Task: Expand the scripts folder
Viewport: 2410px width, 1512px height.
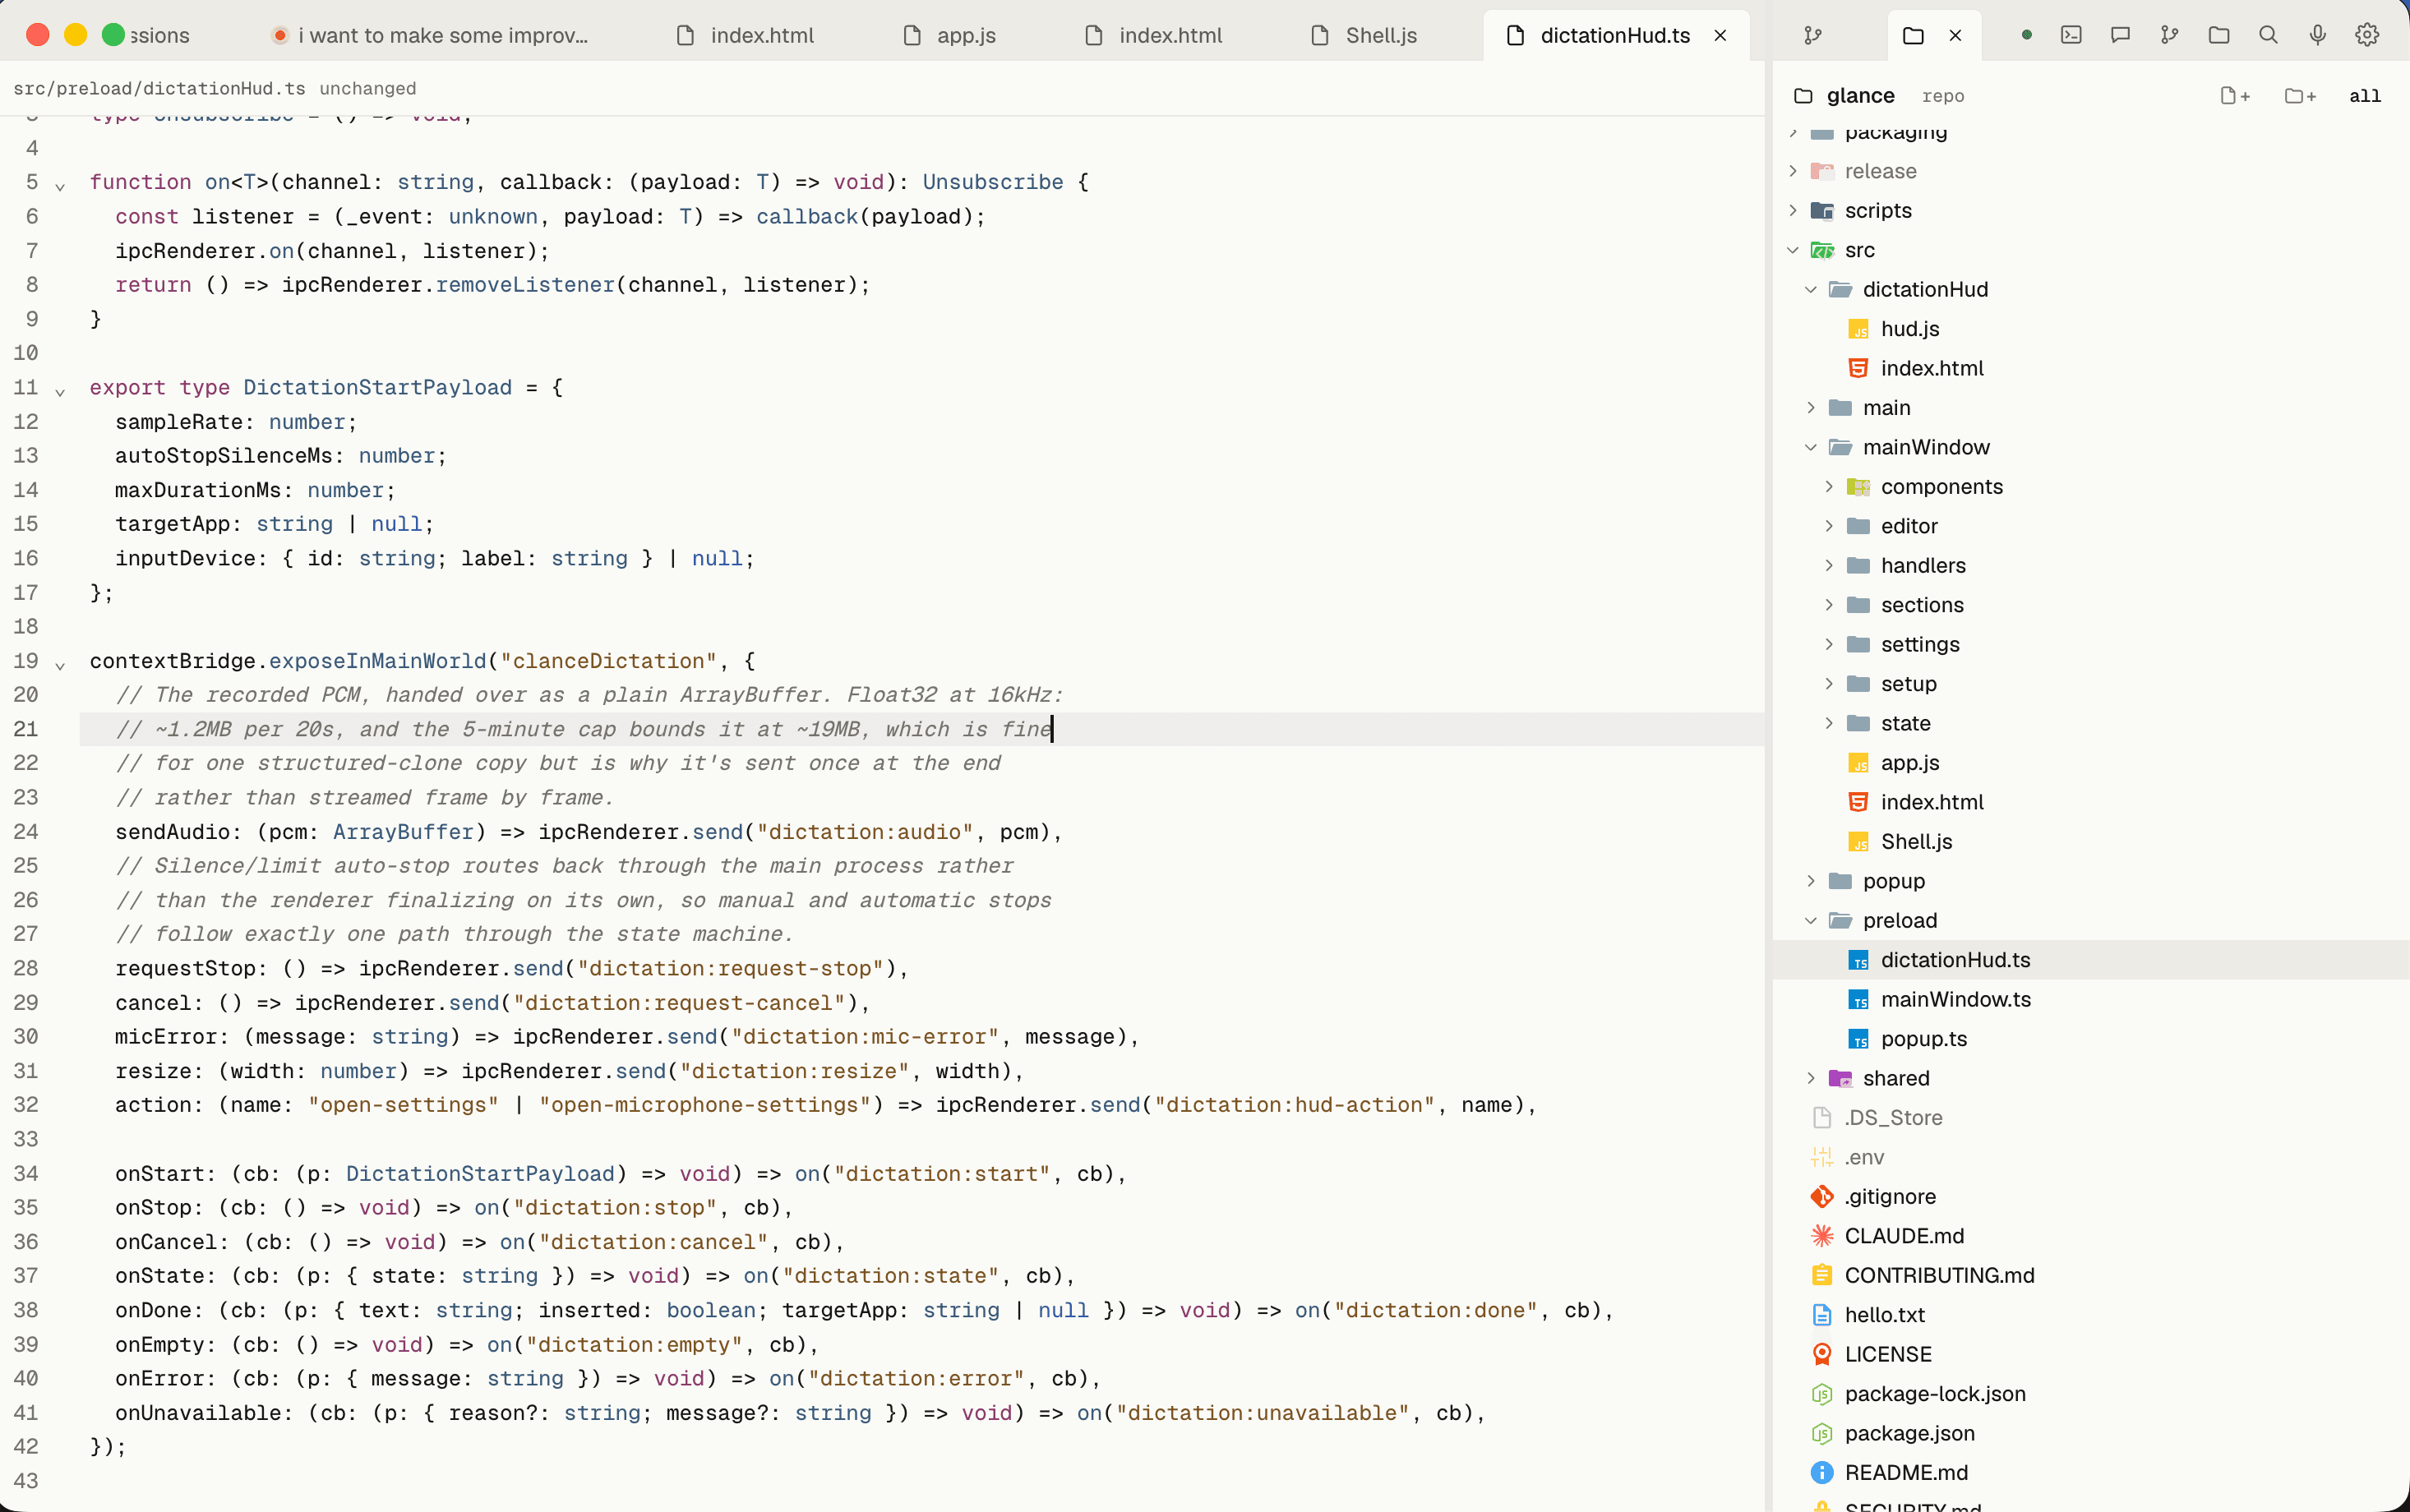Action: coord(1793,210)
